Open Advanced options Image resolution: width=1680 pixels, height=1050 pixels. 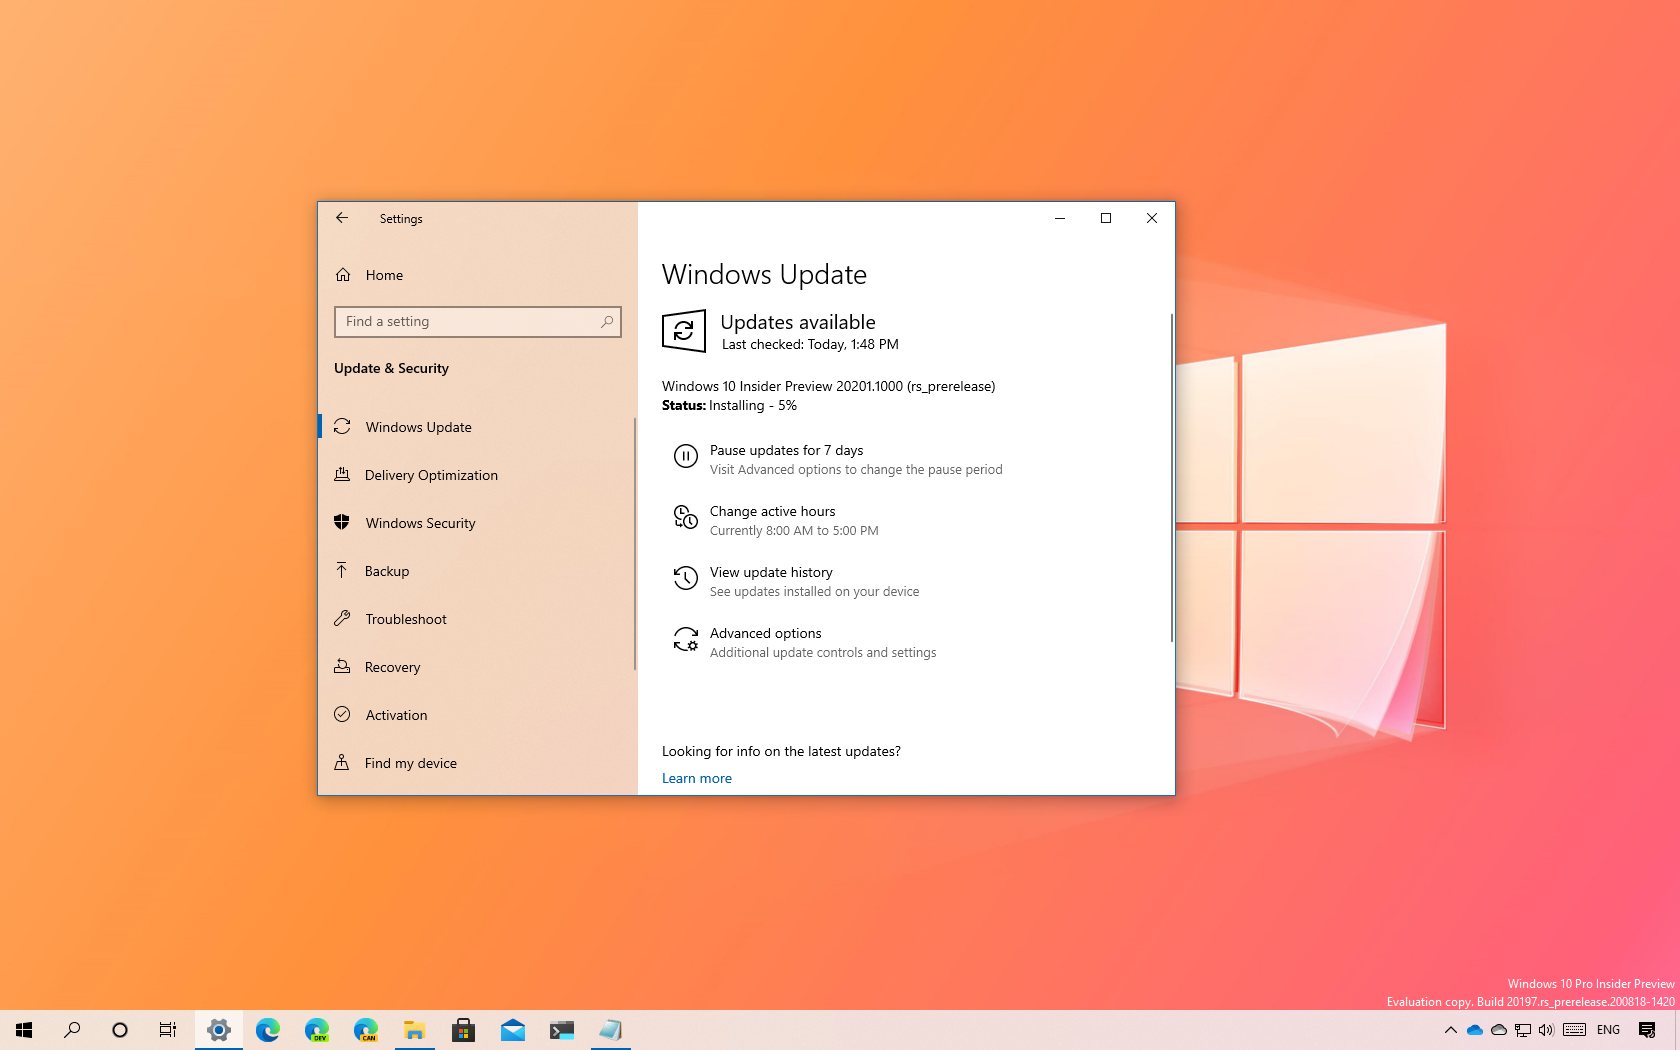point(765,634)
